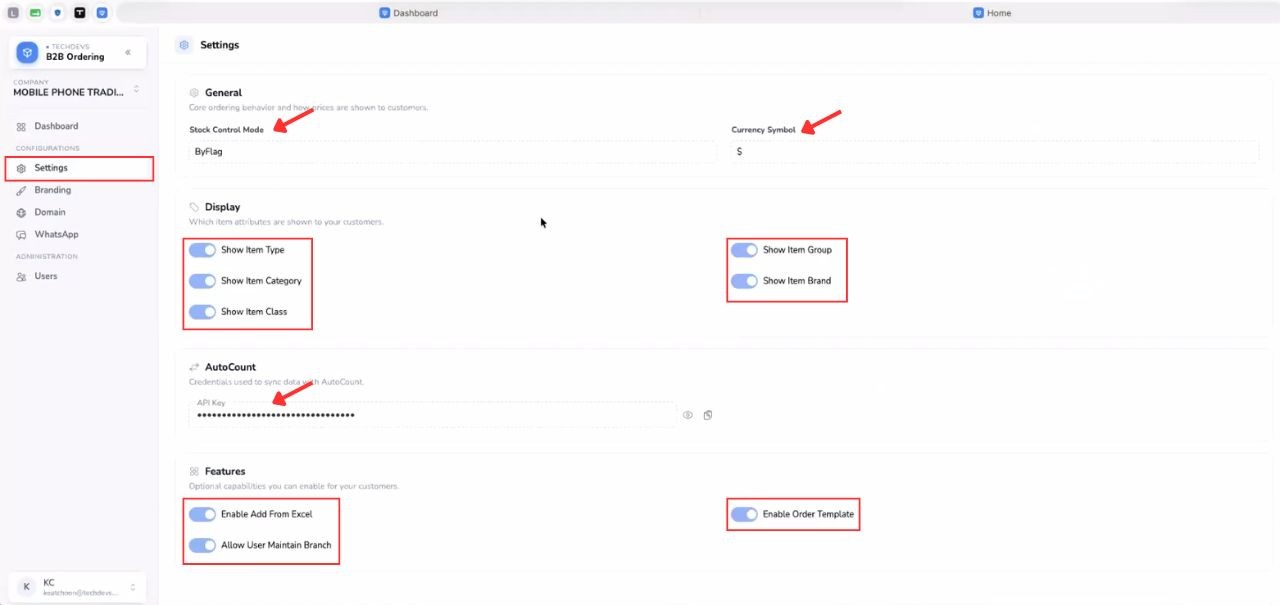Open the company selector chevron for MOBILE PHONE TRADI...
The width and height of the screenshot is (1280, 605).
(x=136, y=89)
